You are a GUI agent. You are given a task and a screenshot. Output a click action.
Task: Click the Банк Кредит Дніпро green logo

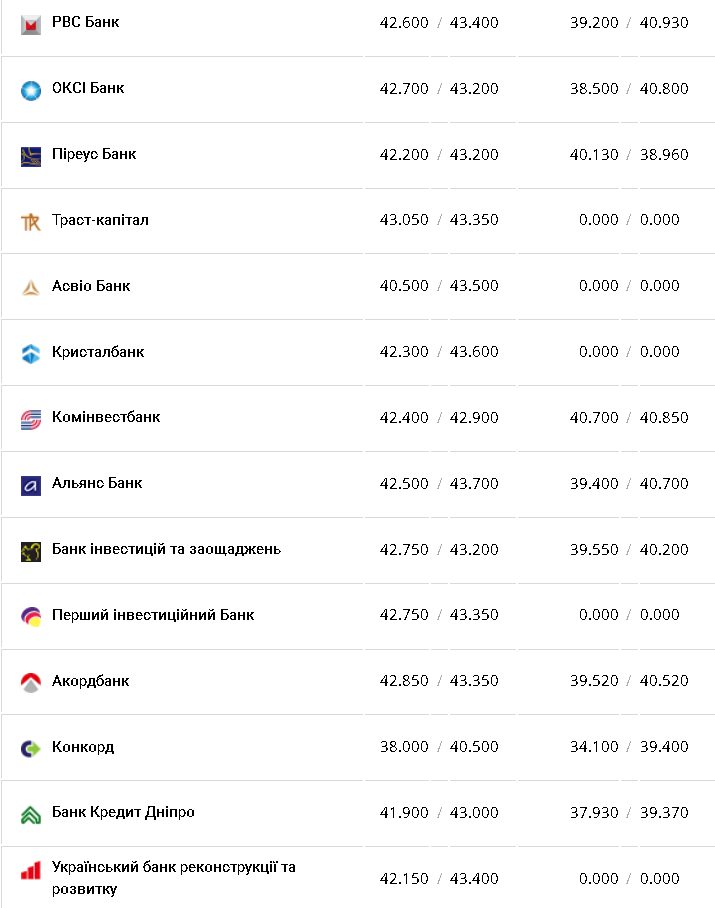(31, 815)
